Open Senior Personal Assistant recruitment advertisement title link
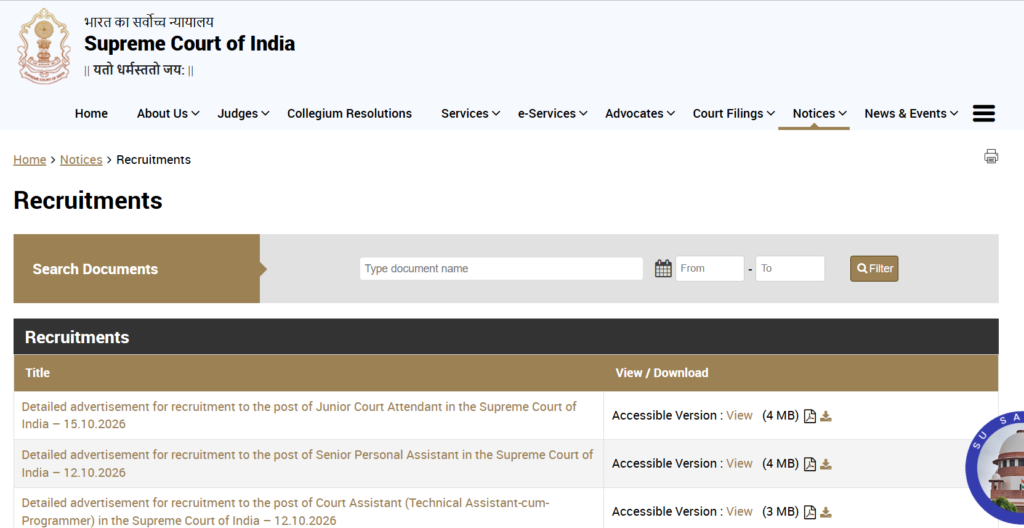 [x=308, y=463]
